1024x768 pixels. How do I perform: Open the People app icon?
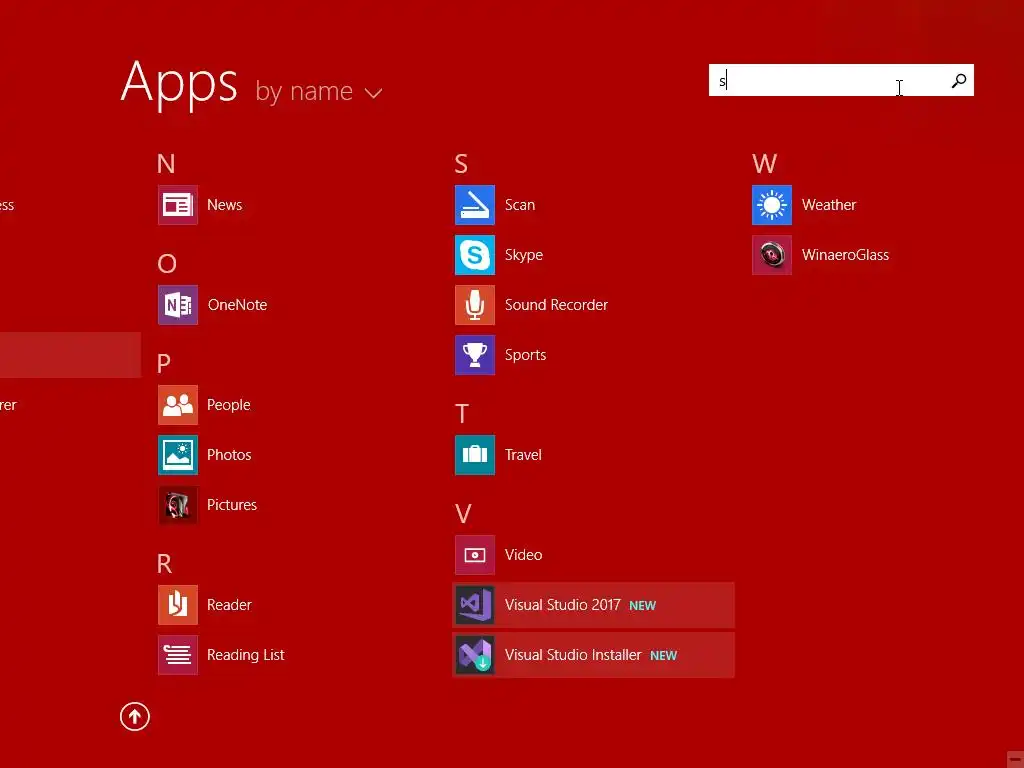178,405
